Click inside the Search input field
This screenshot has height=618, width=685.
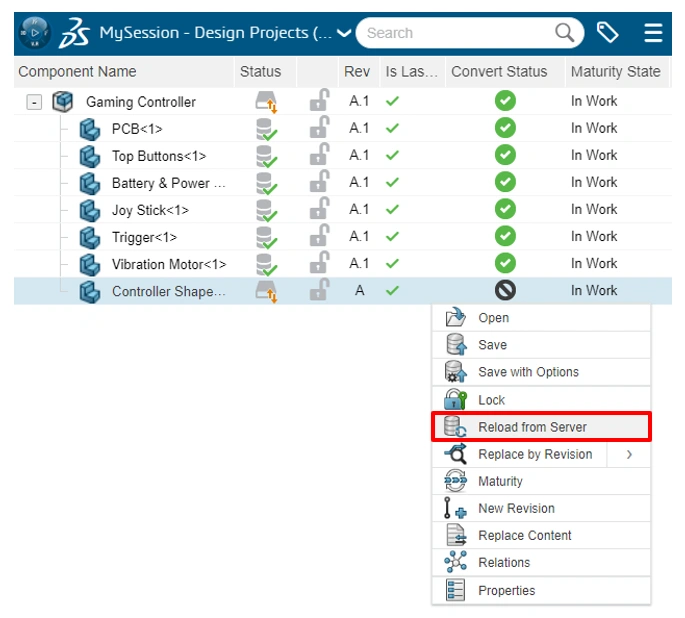(457, 33)
